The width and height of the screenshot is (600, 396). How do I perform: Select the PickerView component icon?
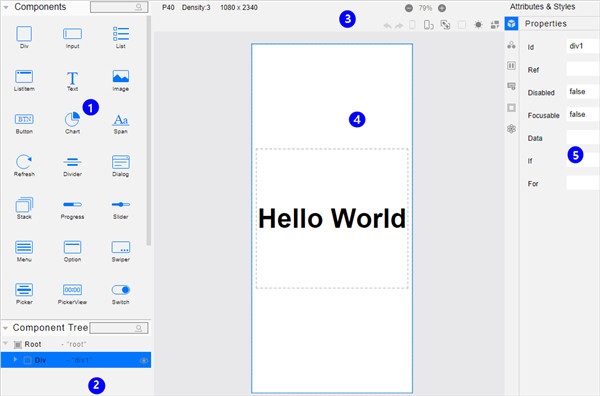tap(72, 290)
